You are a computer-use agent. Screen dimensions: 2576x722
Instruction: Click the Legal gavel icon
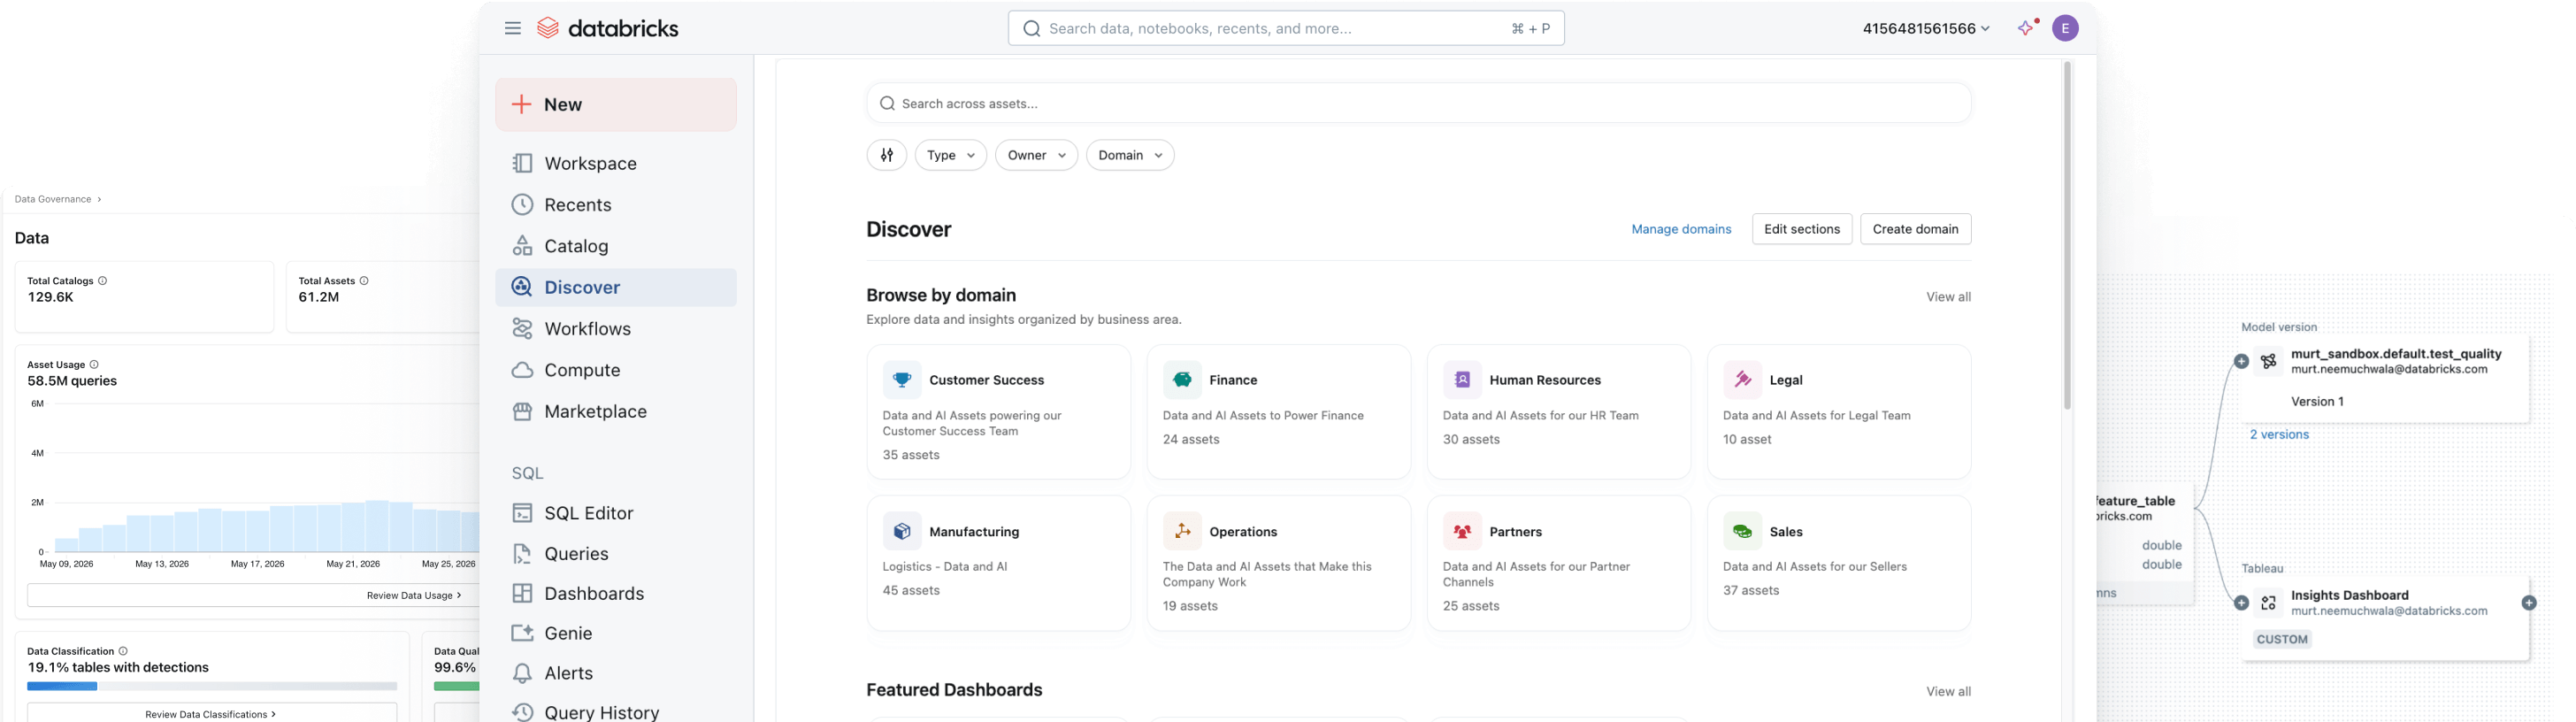pyautogui.click(x=1742, y=380)
